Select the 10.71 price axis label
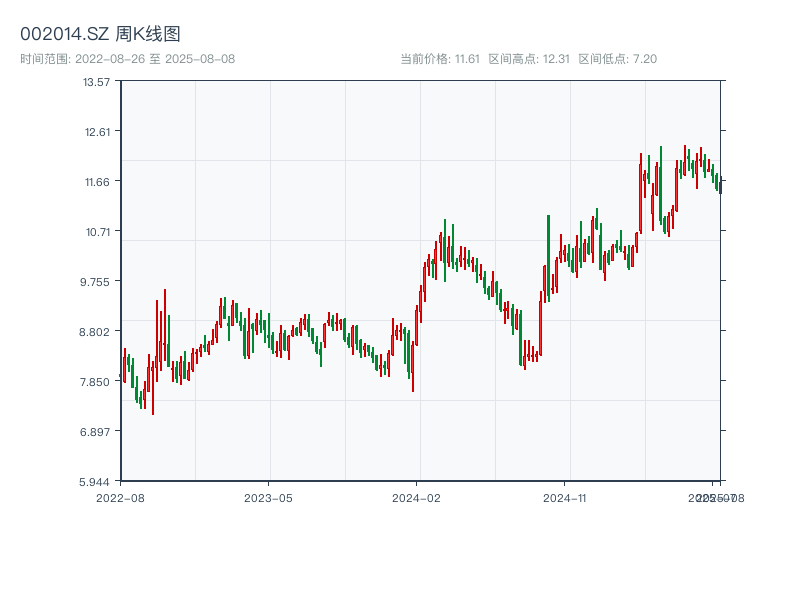 click(96, 232)
